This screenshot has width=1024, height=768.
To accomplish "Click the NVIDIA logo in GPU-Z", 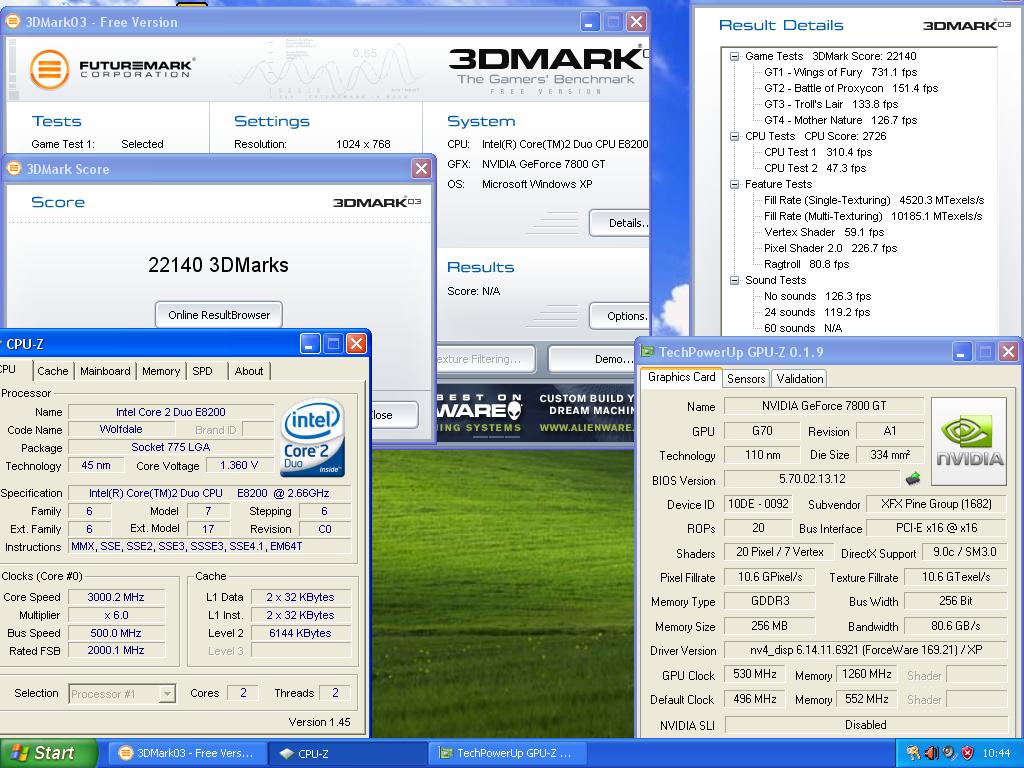I will [969, 442].
